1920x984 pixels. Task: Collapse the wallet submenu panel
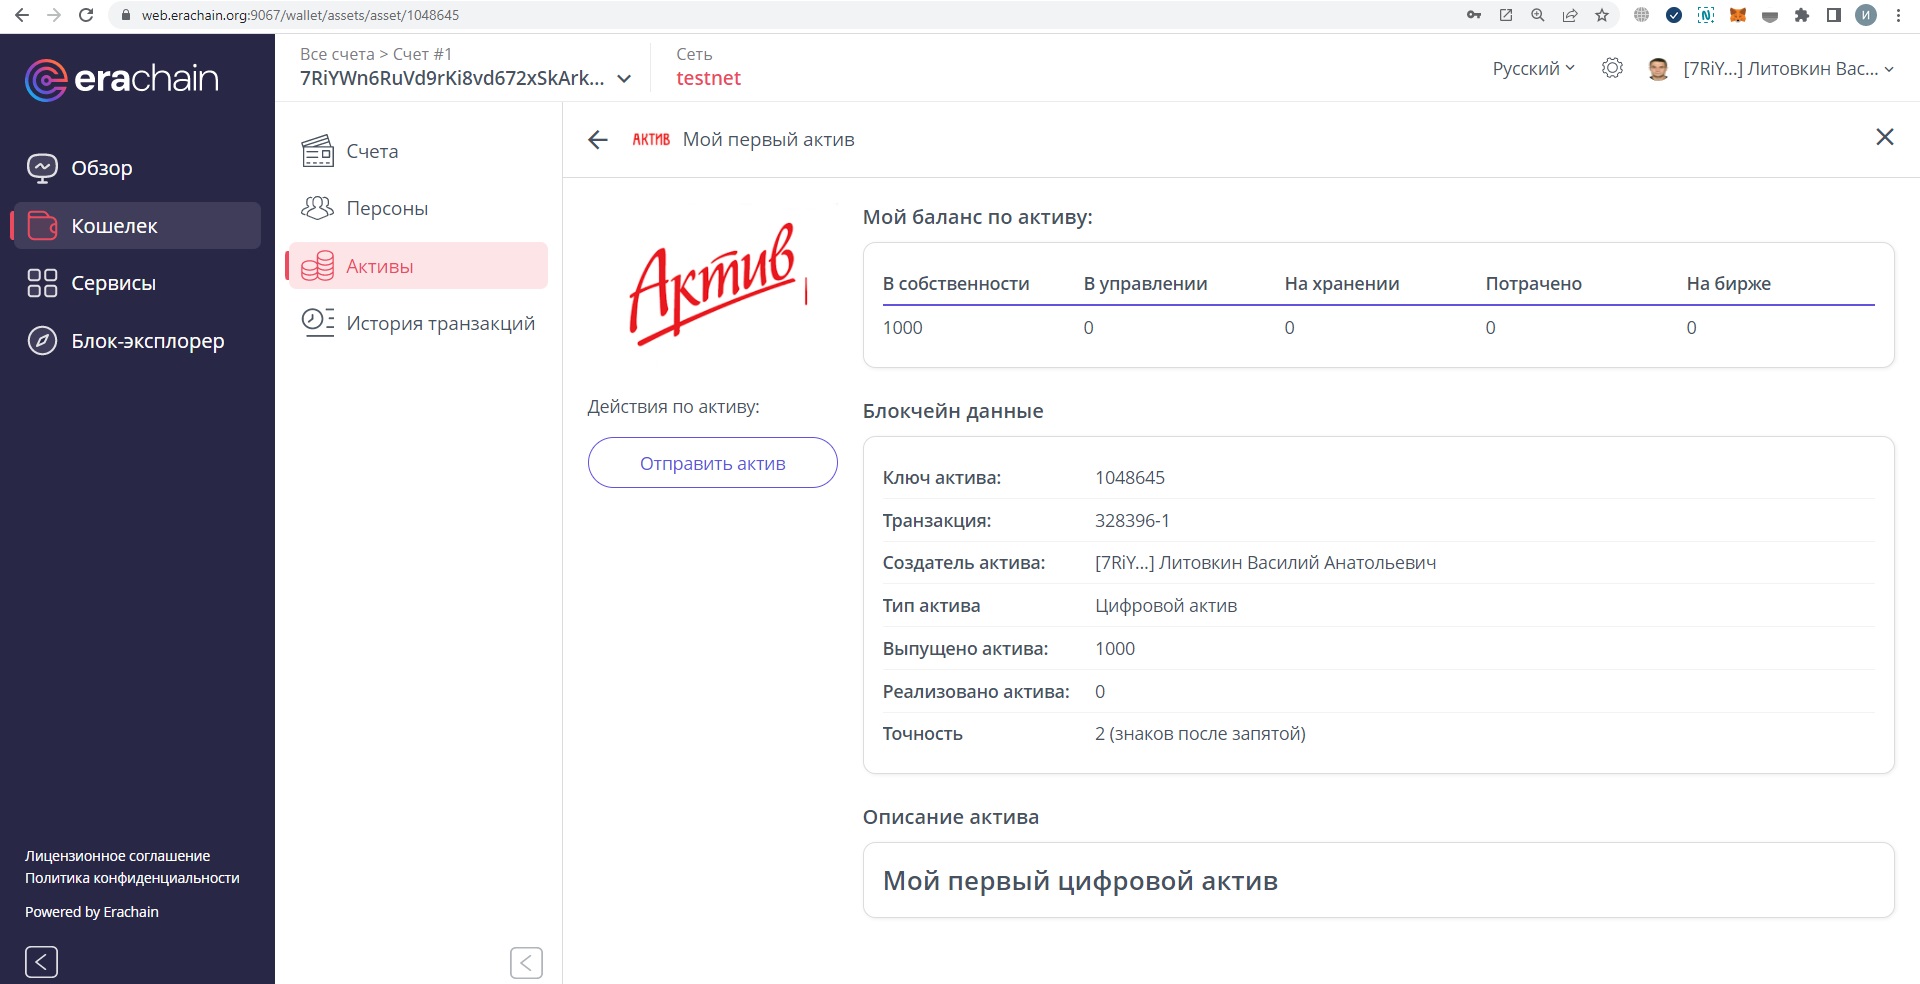(x=526, y=963)
